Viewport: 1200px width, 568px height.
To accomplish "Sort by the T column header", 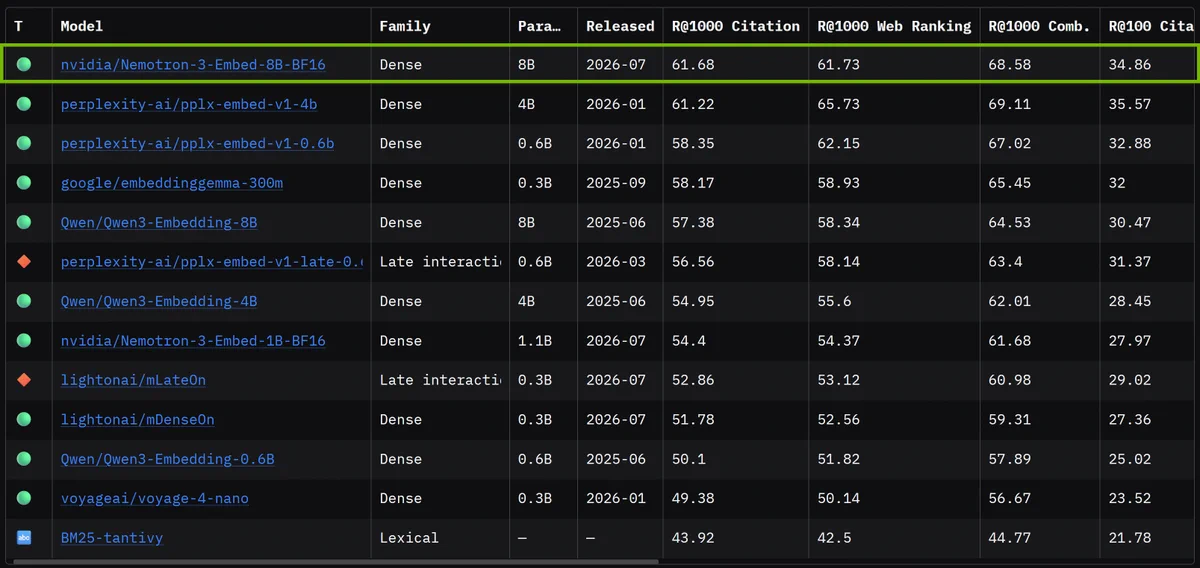I will (19, 26).
